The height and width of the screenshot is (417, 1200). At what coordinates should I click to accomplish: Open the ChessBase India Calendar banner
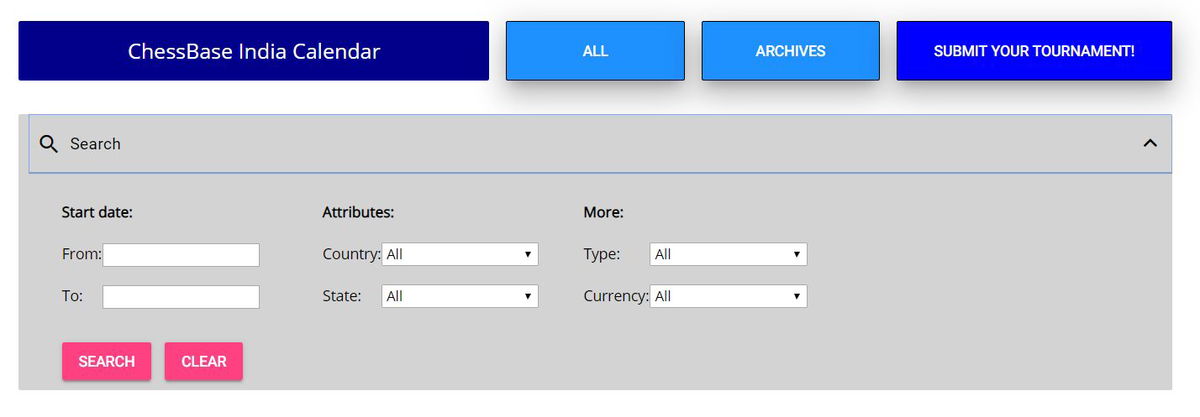[253, 51]
